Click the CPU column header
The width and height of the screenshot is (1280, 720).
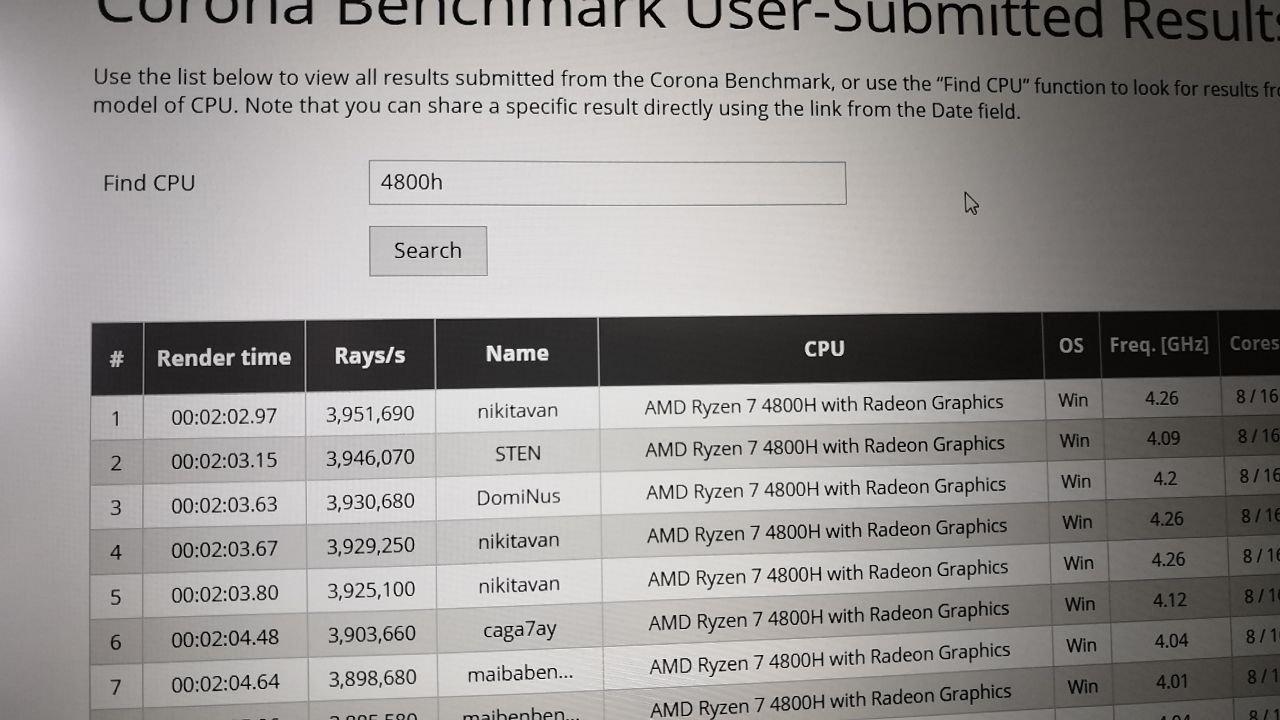click(824, 349)
